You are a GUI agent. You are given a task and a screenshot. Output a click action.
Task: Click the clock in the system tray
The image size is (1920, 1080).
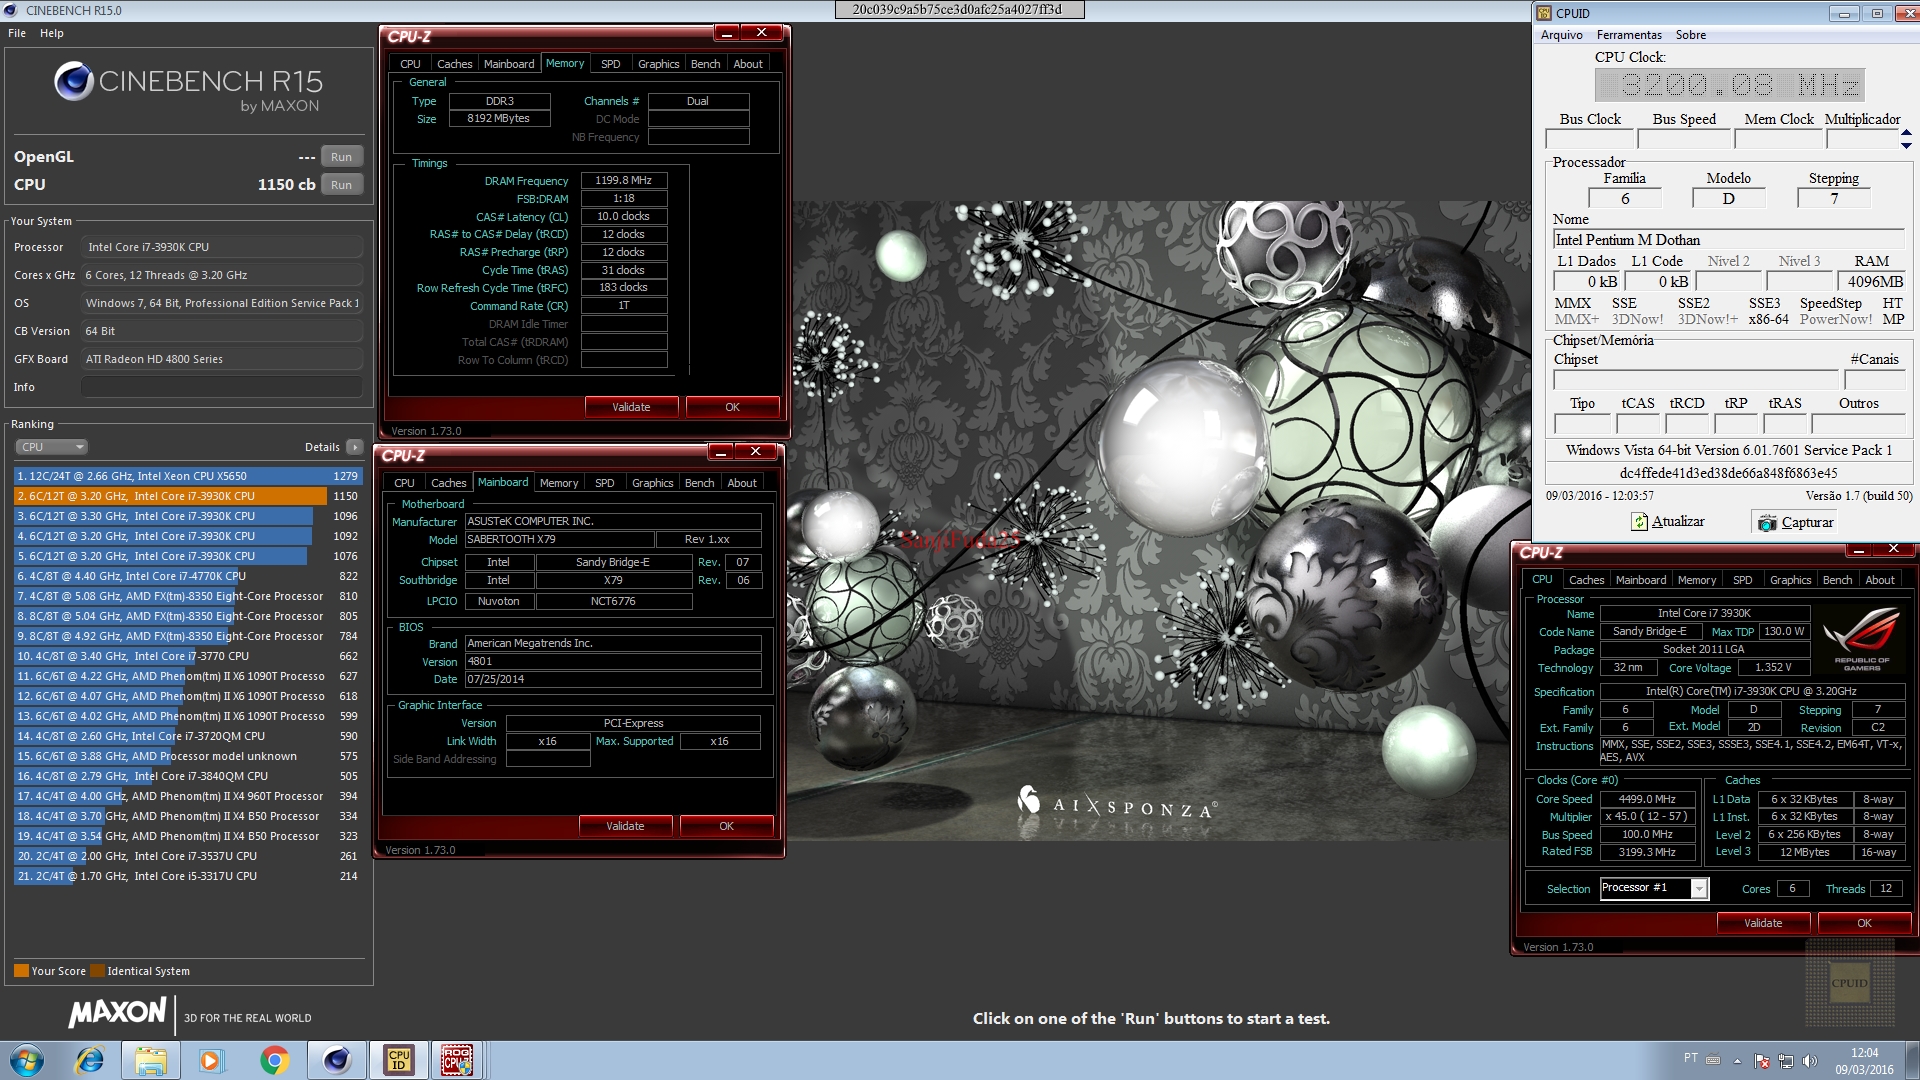[1864, 1060]
